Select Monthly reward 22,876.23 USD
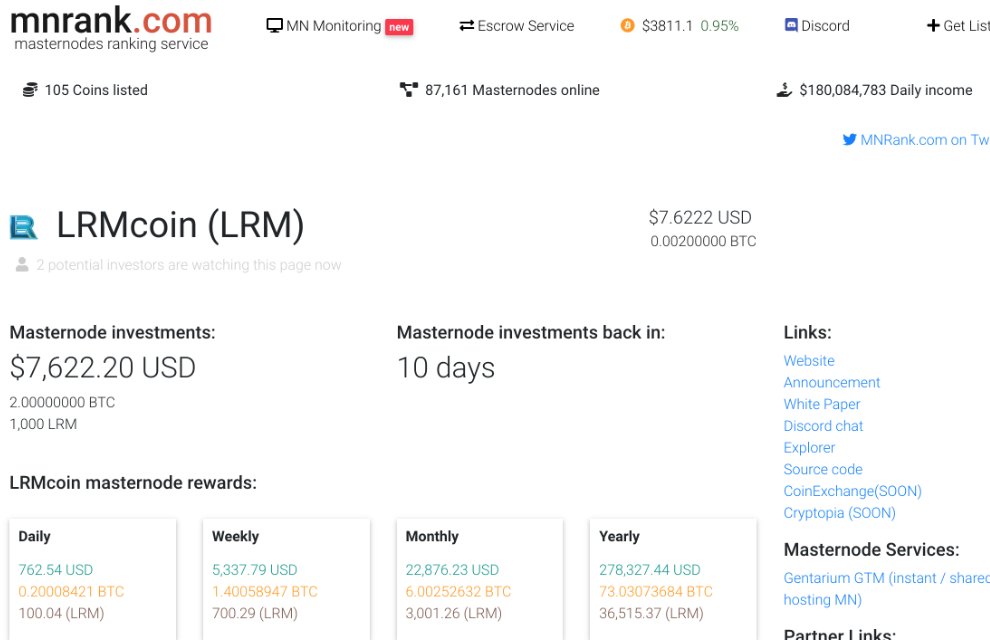Viewport: 990px width, 640px height. 452,570
